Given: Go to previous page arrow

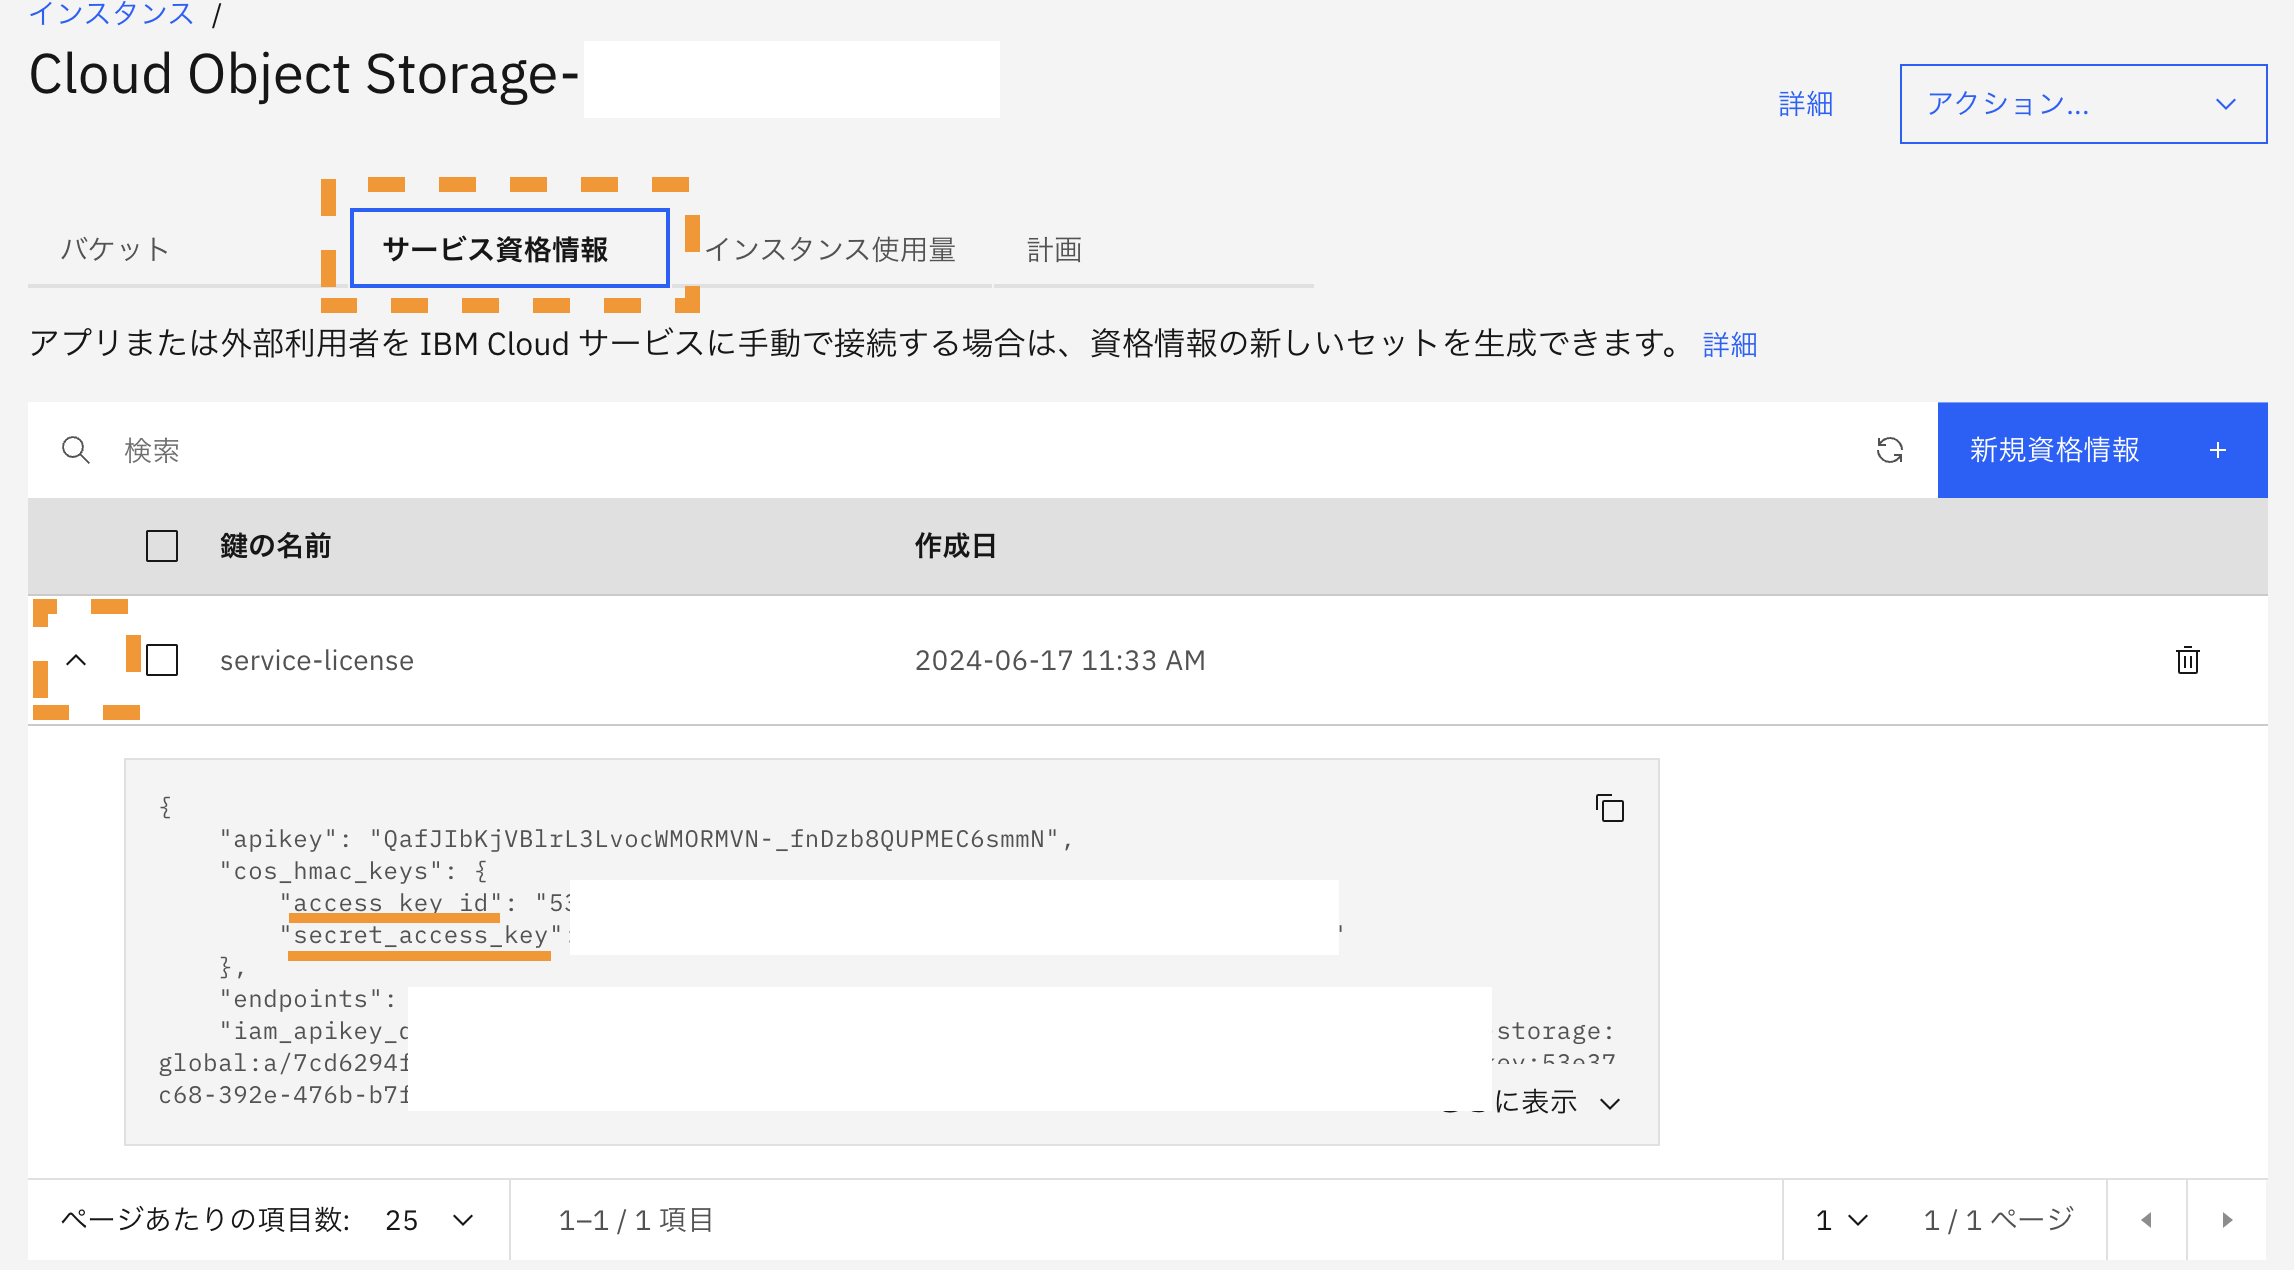Looking at the screenshot, I should click(x=2146, y=1220).
